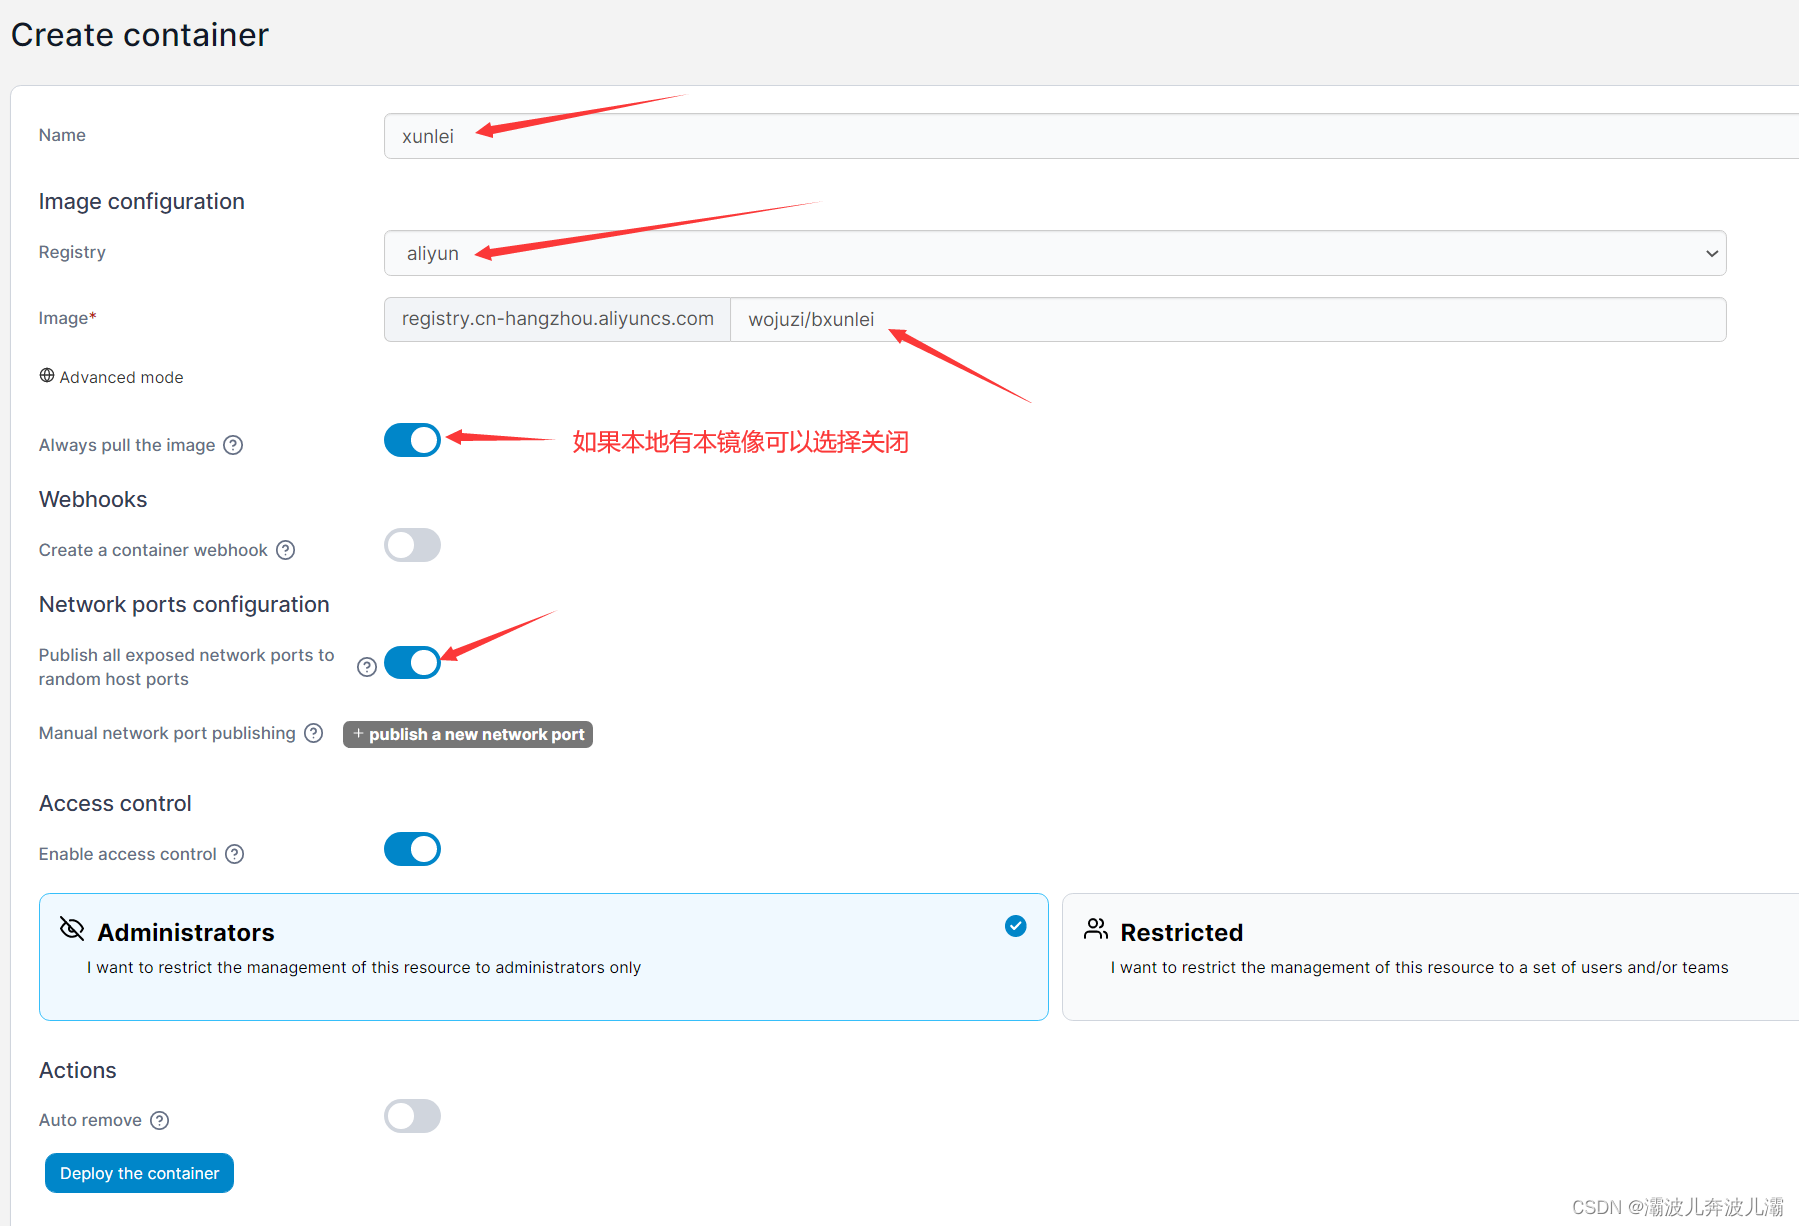This screenshot has width=1799, height=1226.
Task: Click the Webhooks section heading
Action: [x=93, y=499]
